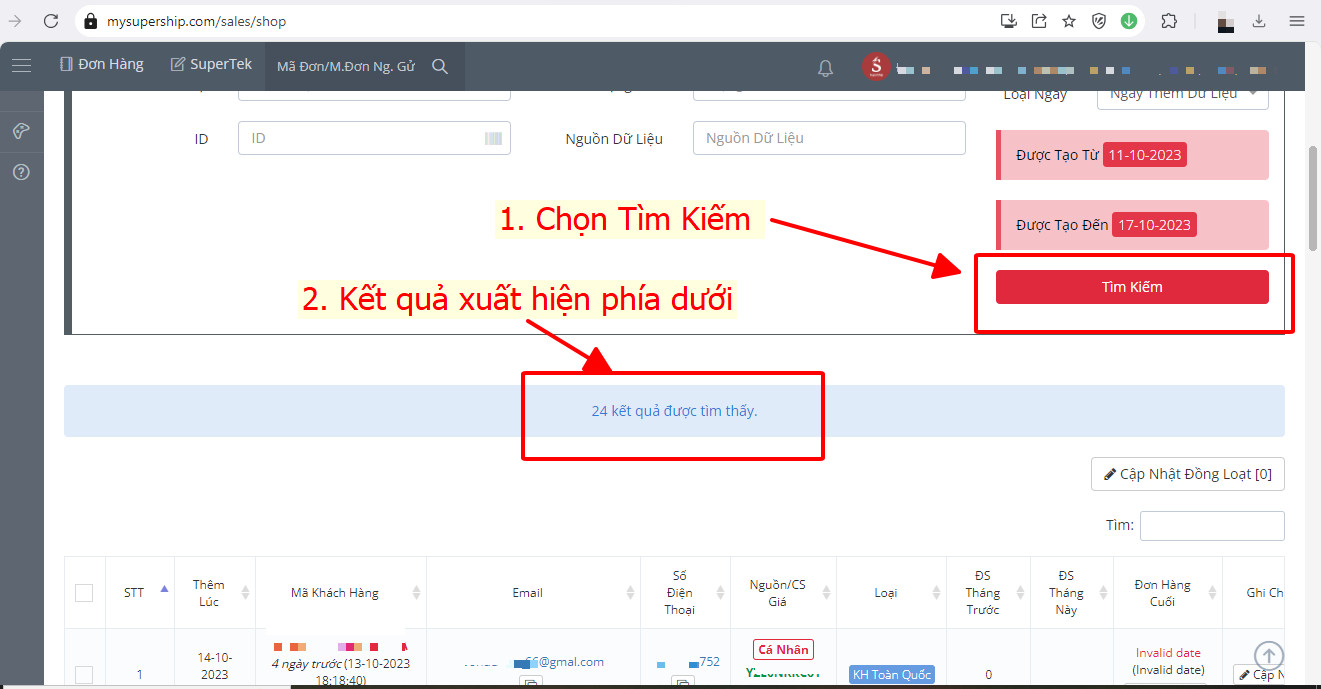The height and width of the screenshot is (689, 1321).
Task: Click the Tìm table filter input box
Action: coord(1212,526)
